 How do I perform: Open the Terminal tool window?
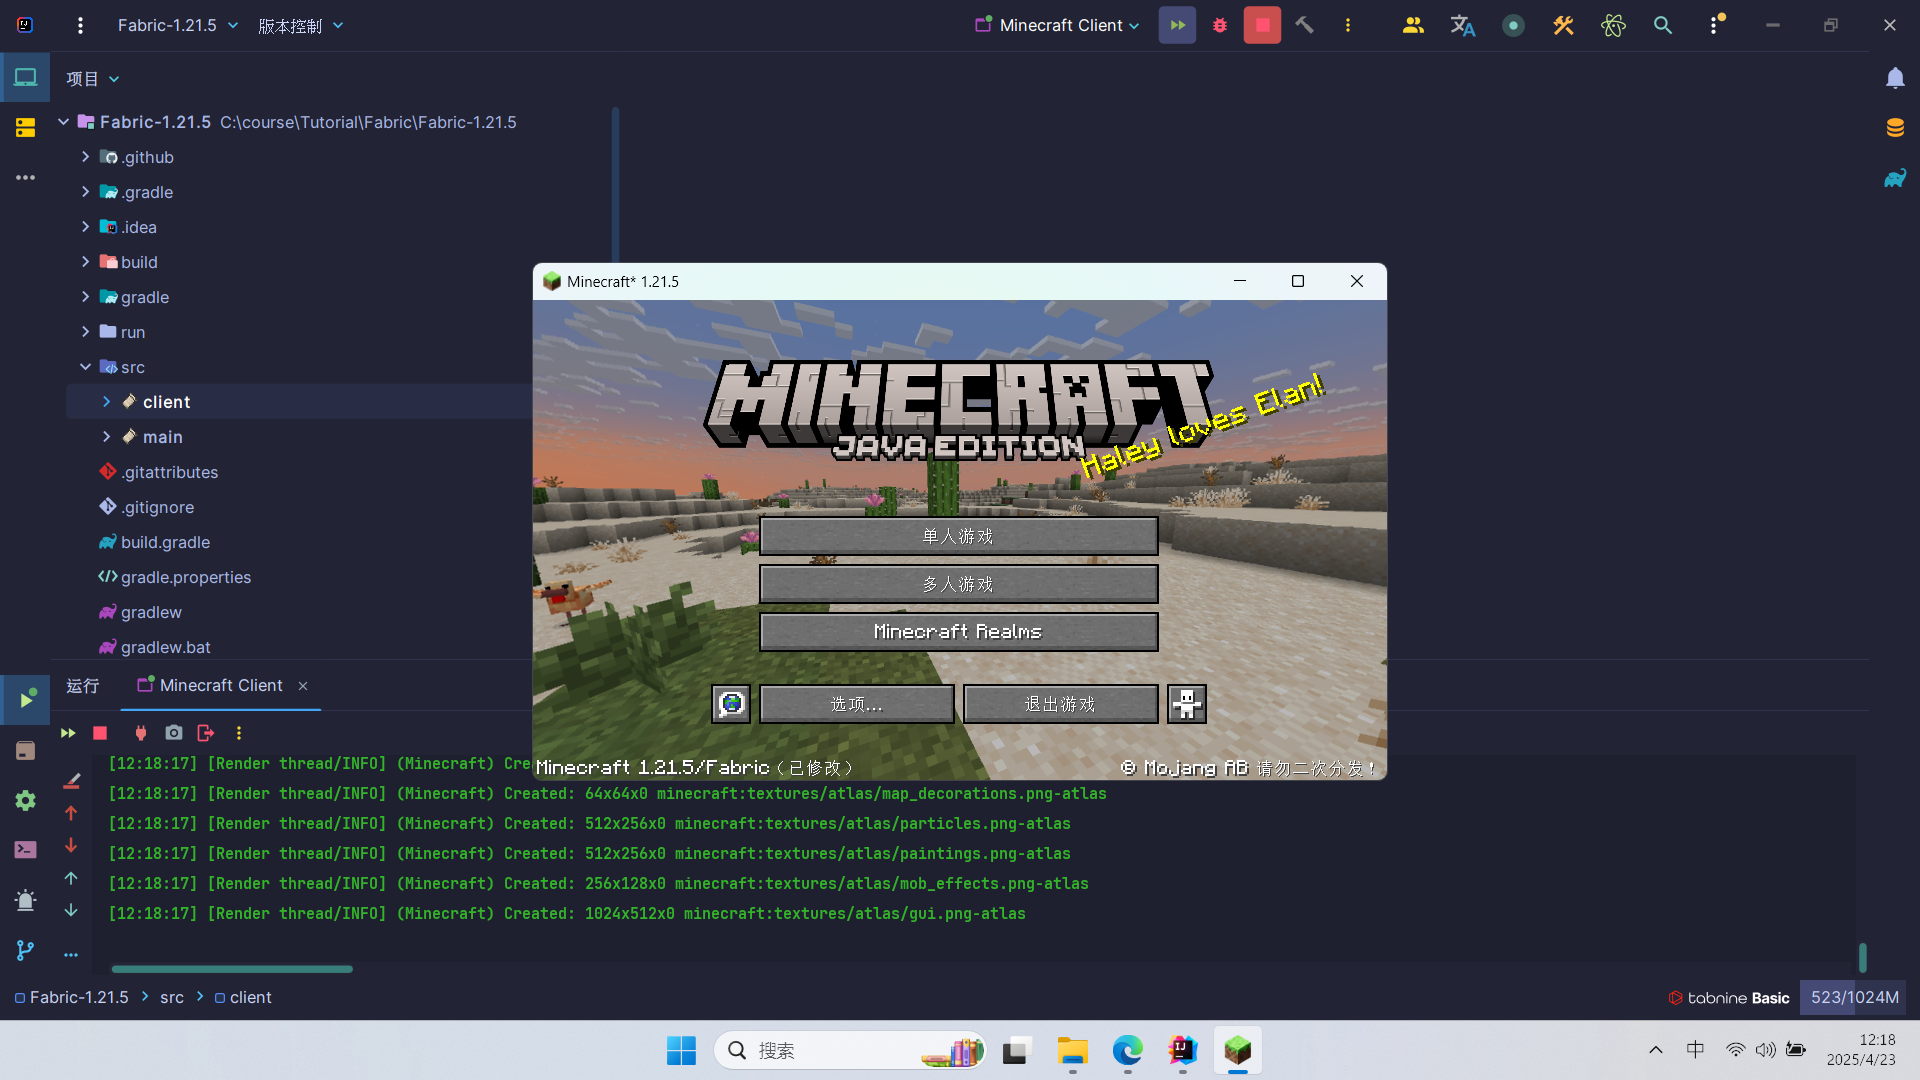click(25, 850)
